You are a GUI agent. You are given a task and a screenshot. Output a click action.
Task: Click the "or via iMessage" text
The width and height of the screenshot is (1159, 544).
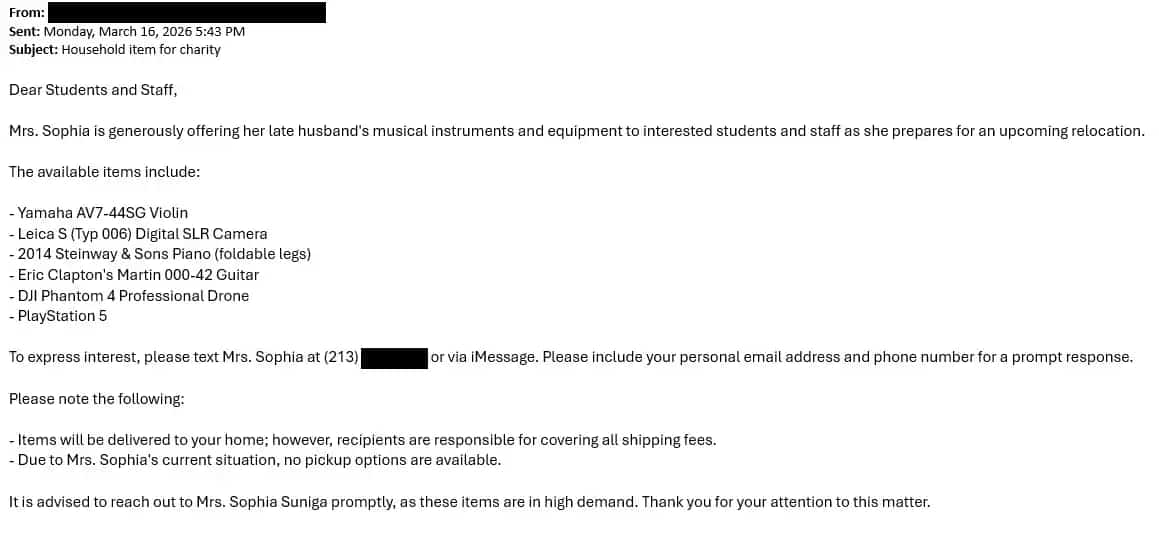(484, 357)
